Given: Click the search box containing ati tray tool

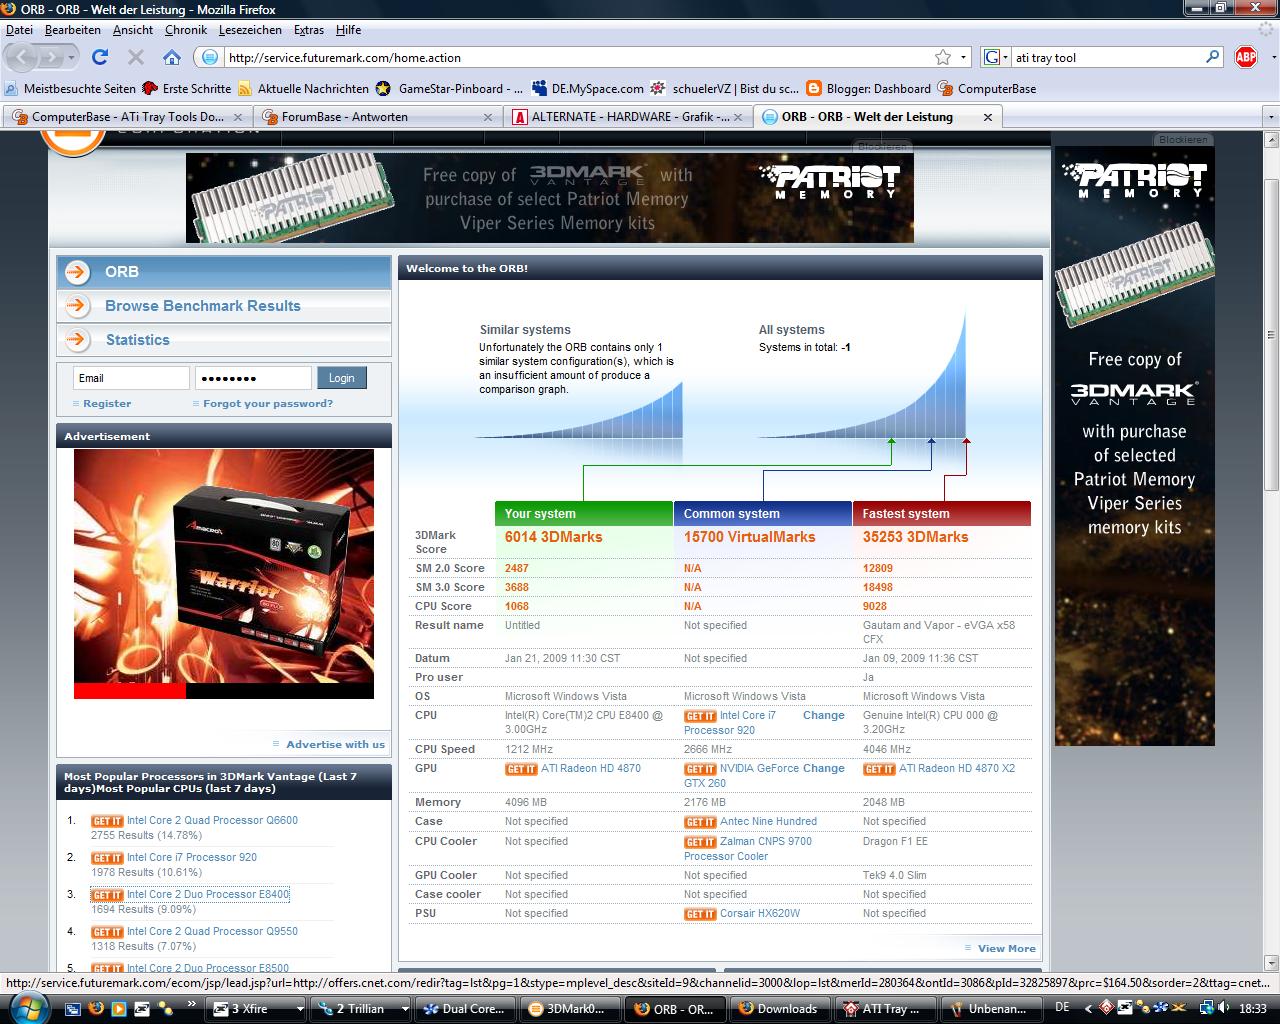Looking at the screenshot, I should (x=1108, y=57).
